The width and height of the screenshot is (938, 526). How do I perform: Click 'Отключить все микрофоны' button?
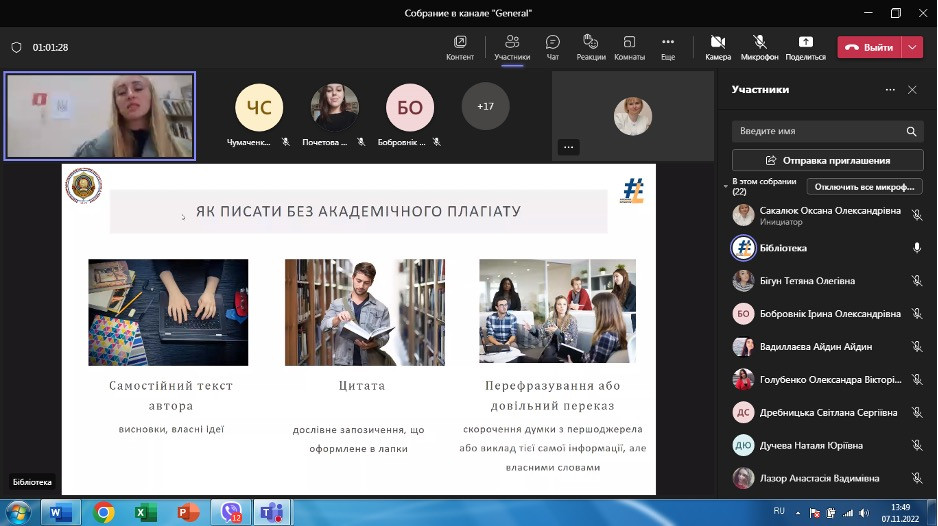(x=864, y=187)
